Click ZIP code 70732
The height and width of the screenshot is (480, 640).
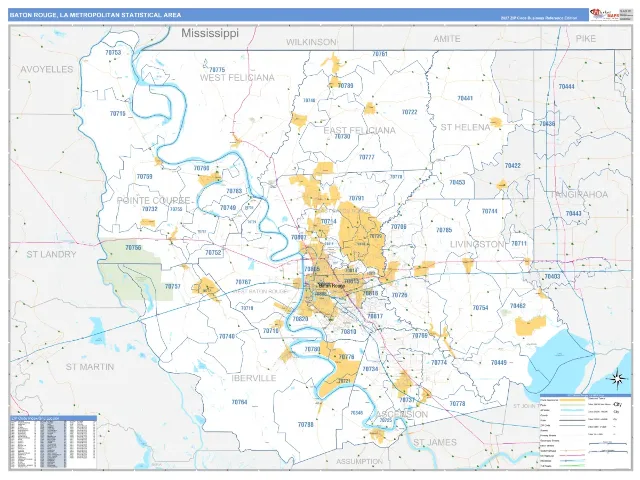pos(150,209)
